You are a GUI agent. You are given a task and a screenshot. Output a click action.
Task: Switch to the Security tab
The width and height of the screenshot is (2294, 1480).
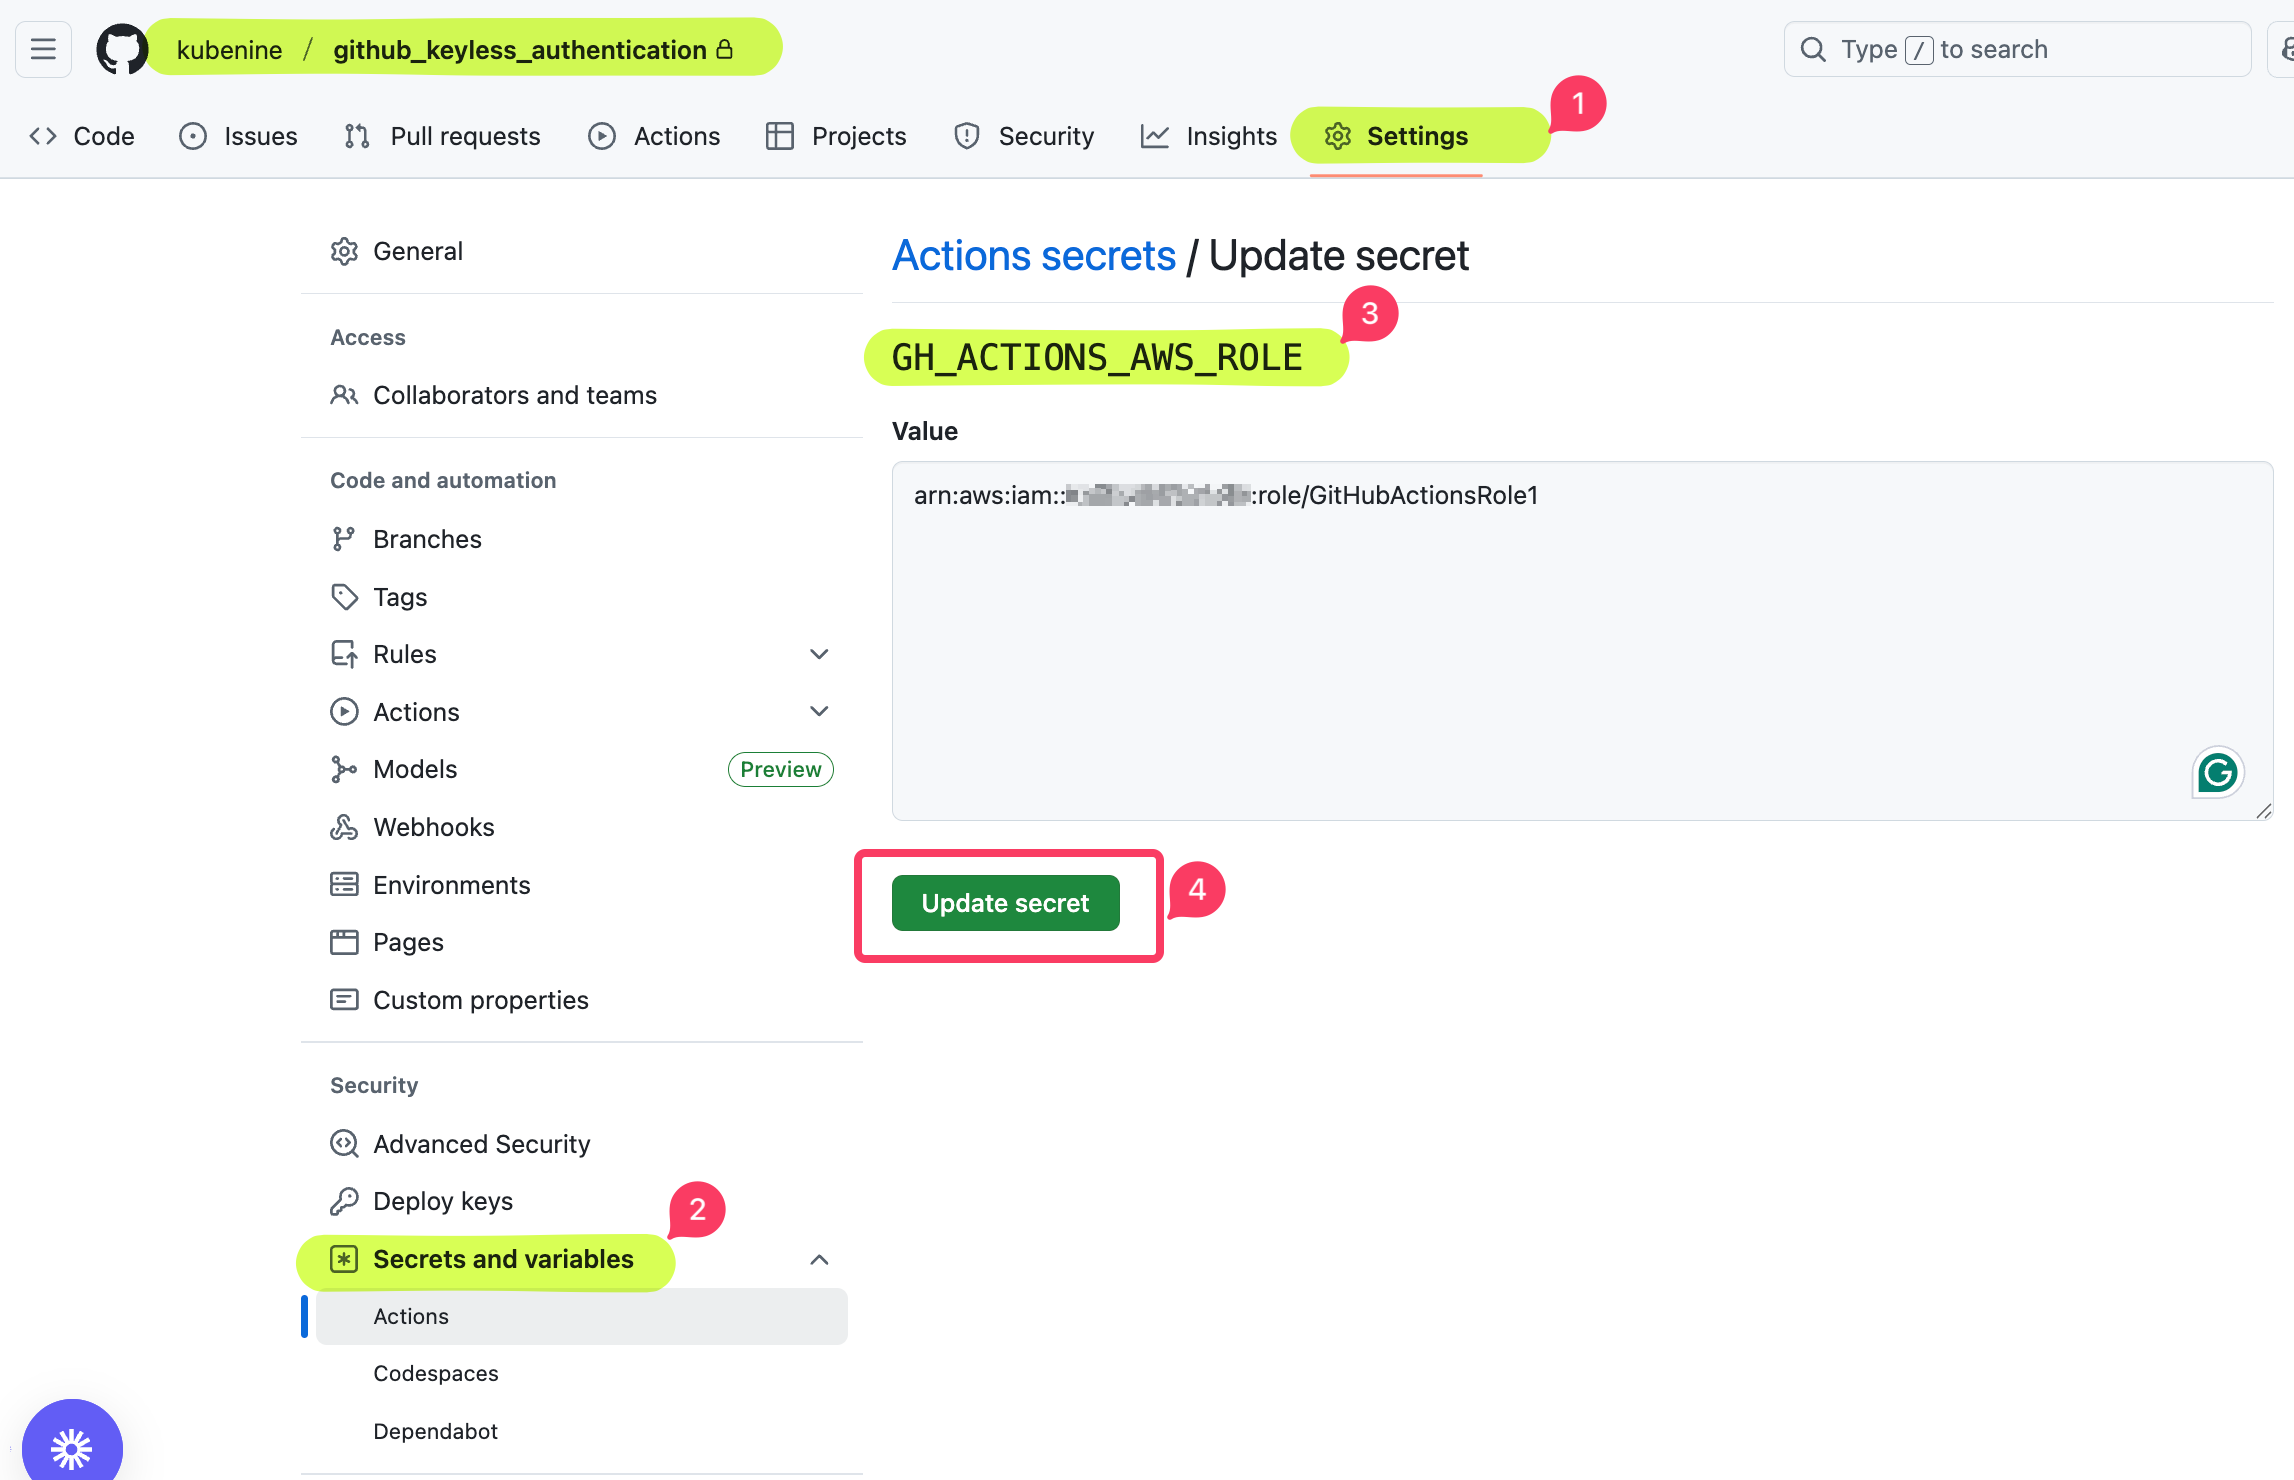click(x=1046, y=136)
